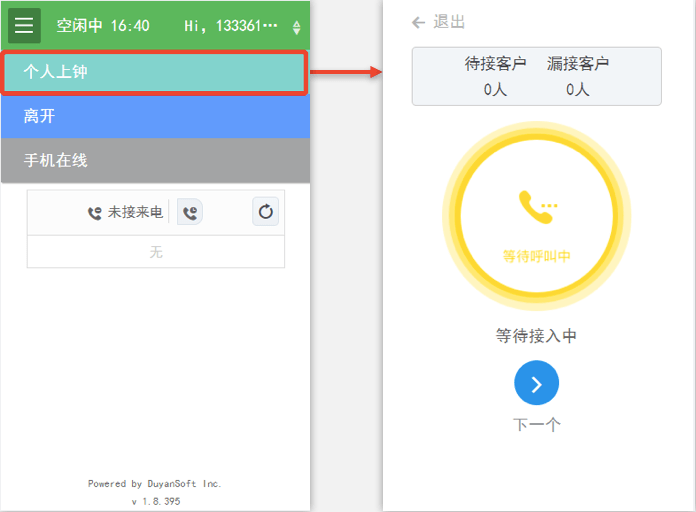Select the 个人上钟 menu option

154,72
